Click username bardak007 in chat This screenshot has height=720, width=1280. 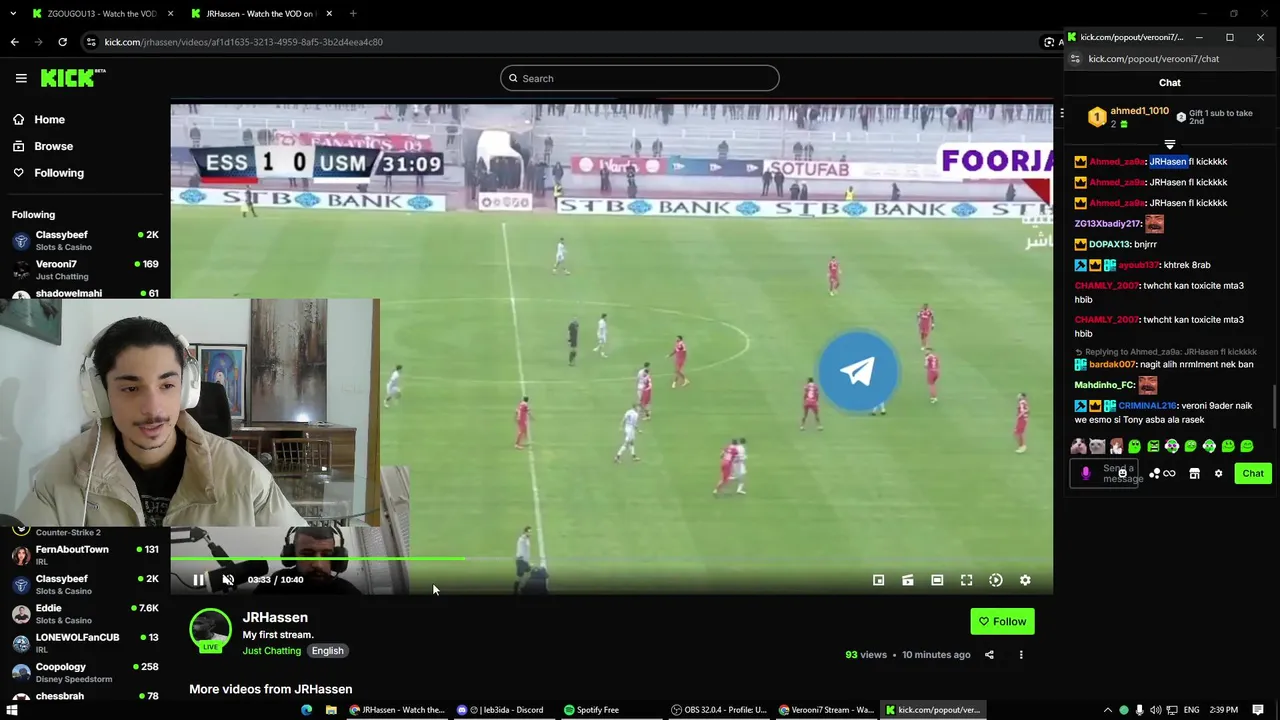tap(1112, 365)
